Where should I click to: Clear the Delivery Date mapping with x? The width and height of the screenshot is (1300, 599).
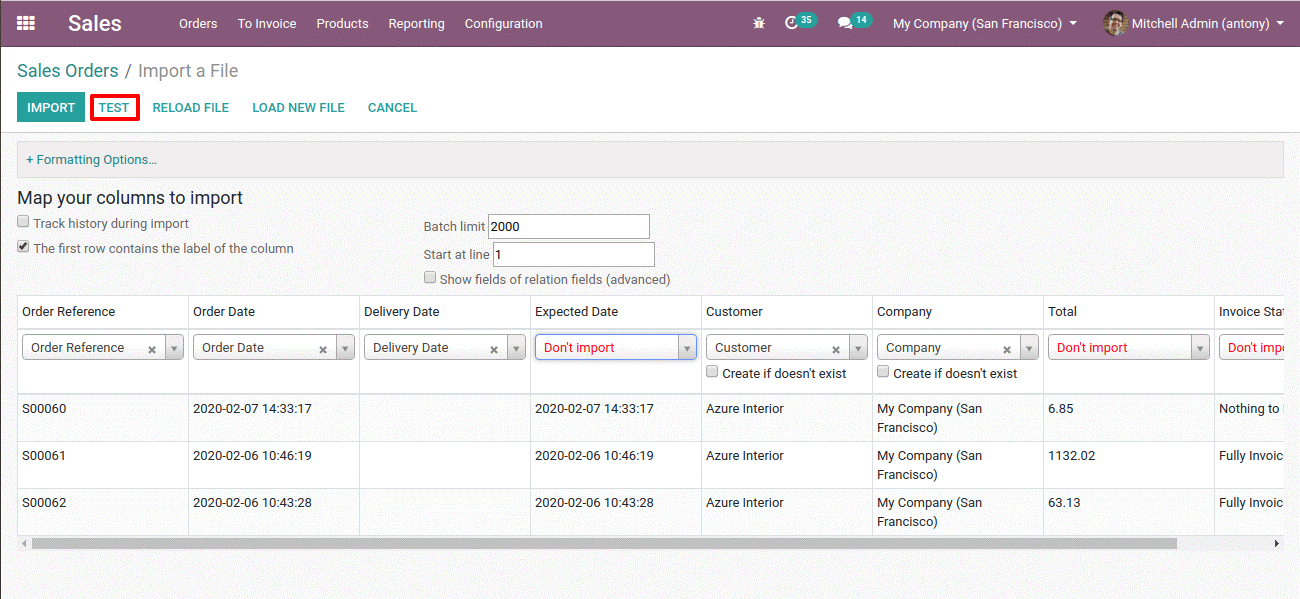(494, 349)
